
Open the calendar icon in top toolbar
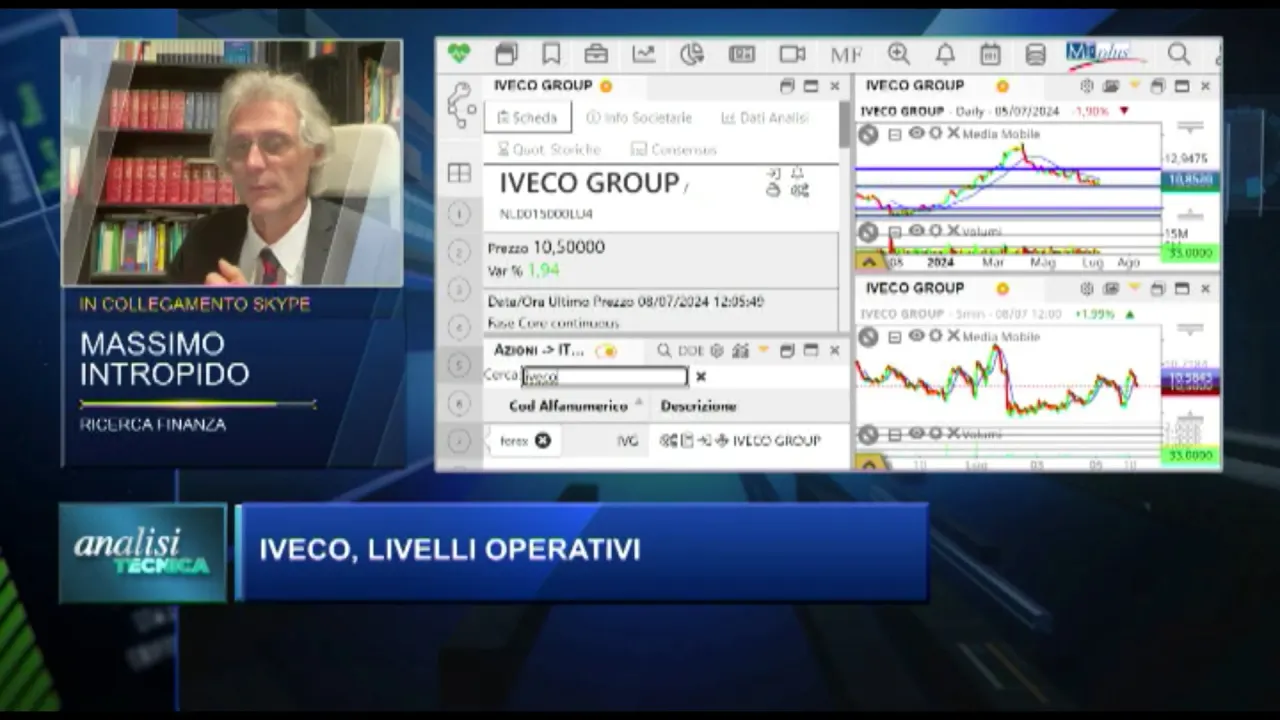(x=990, y=54)
